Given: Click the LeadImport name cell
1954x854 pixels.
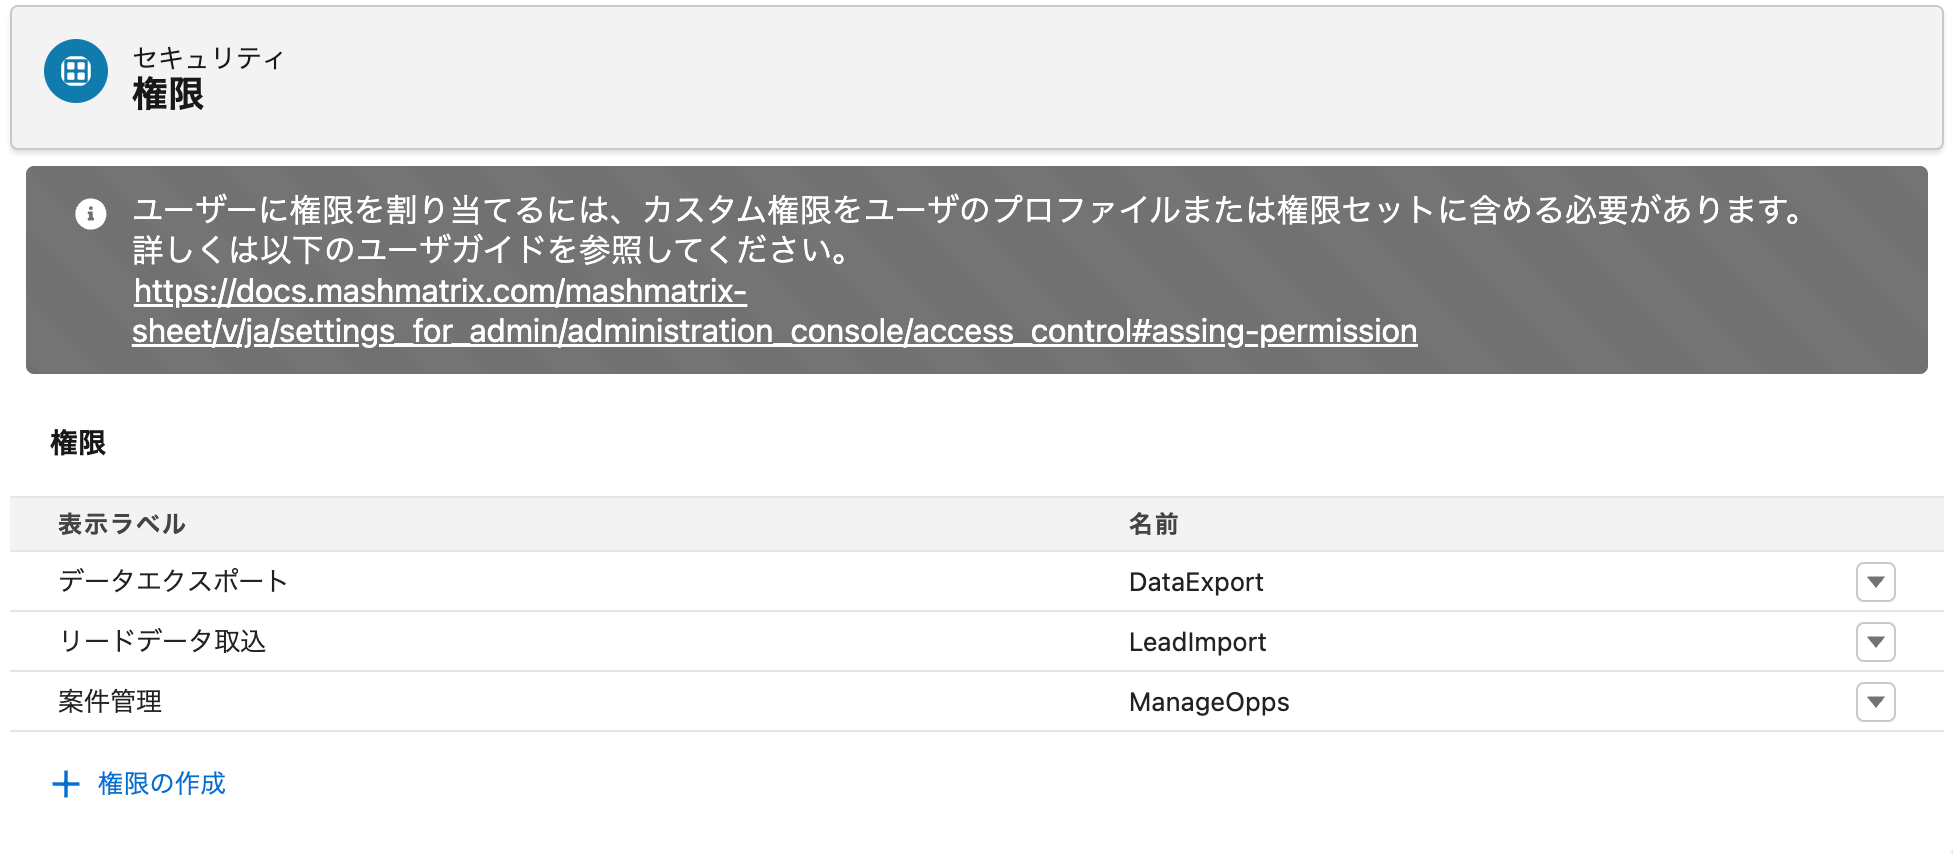Looking at the screenshot, I should tap(1197, 642).
